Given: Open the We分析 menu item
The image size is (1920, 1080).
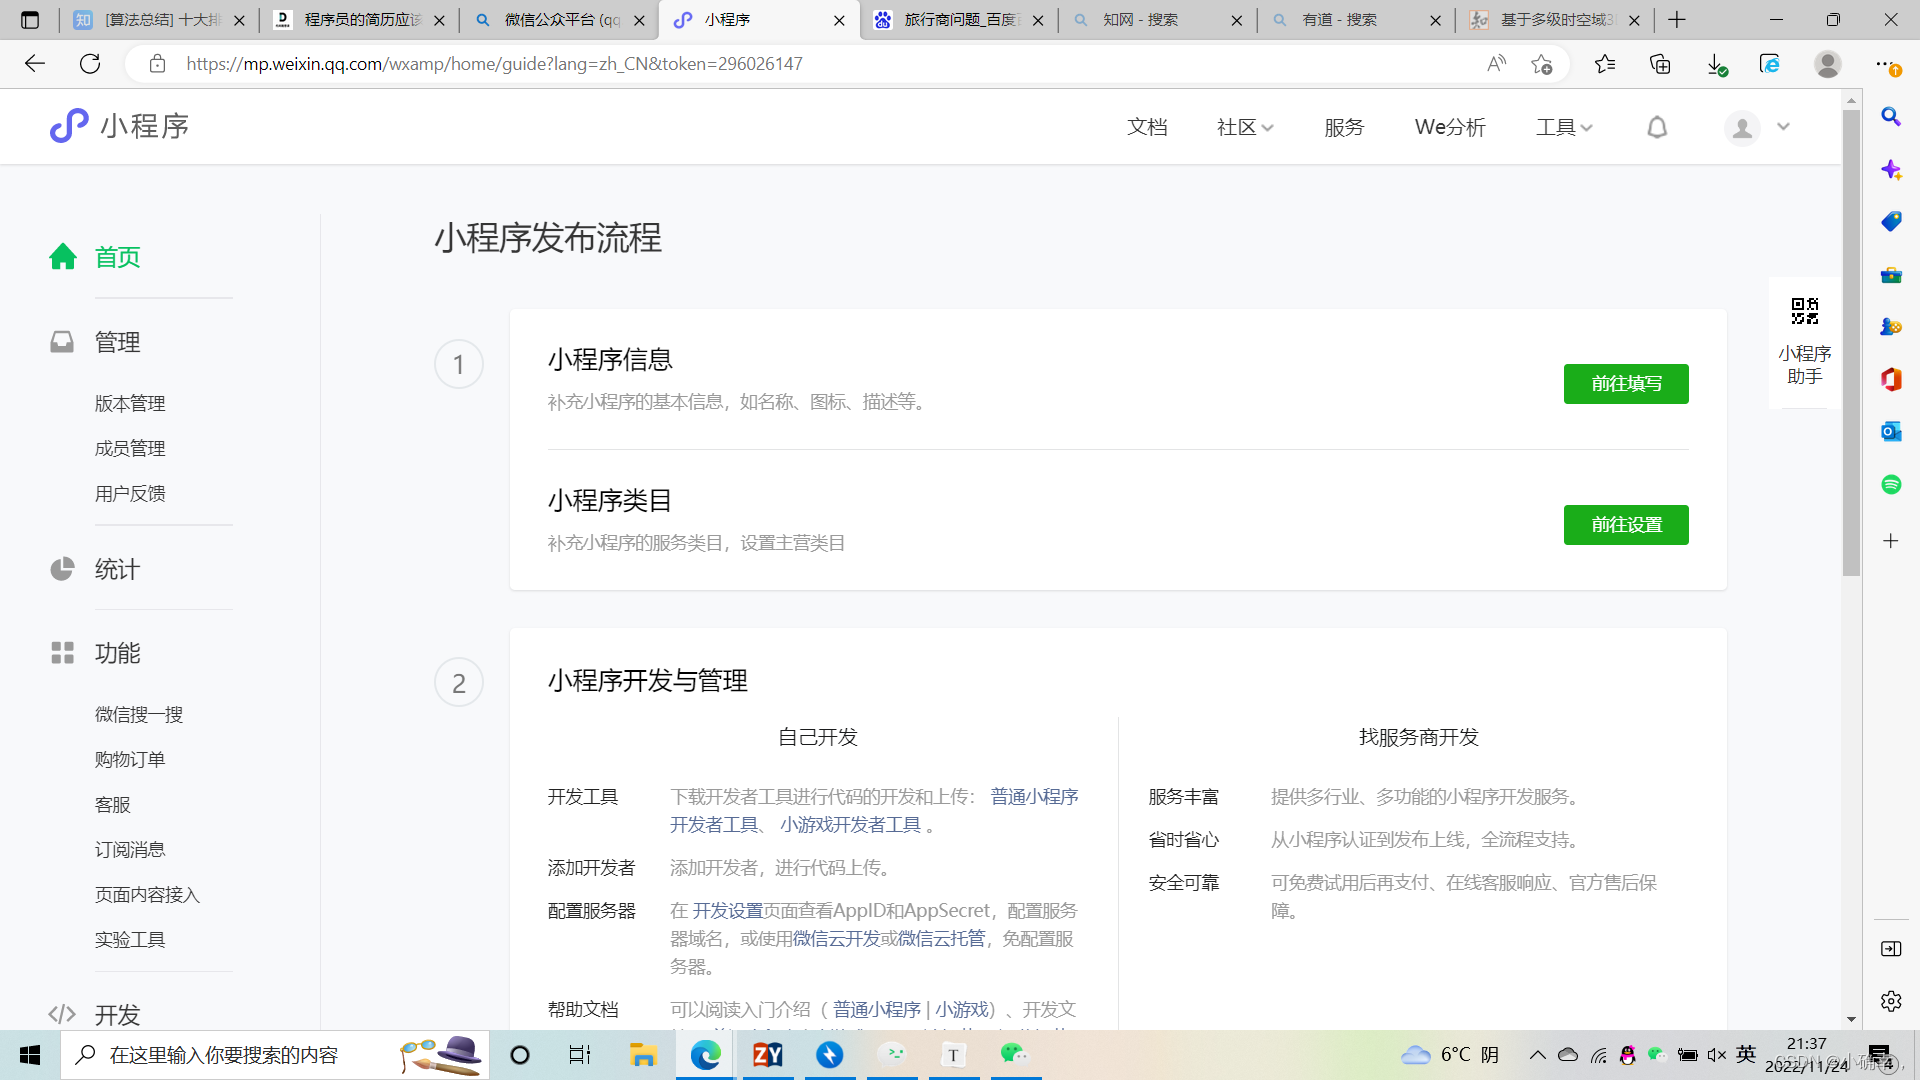Looking at the screenshot, I should click(1450, 127).
